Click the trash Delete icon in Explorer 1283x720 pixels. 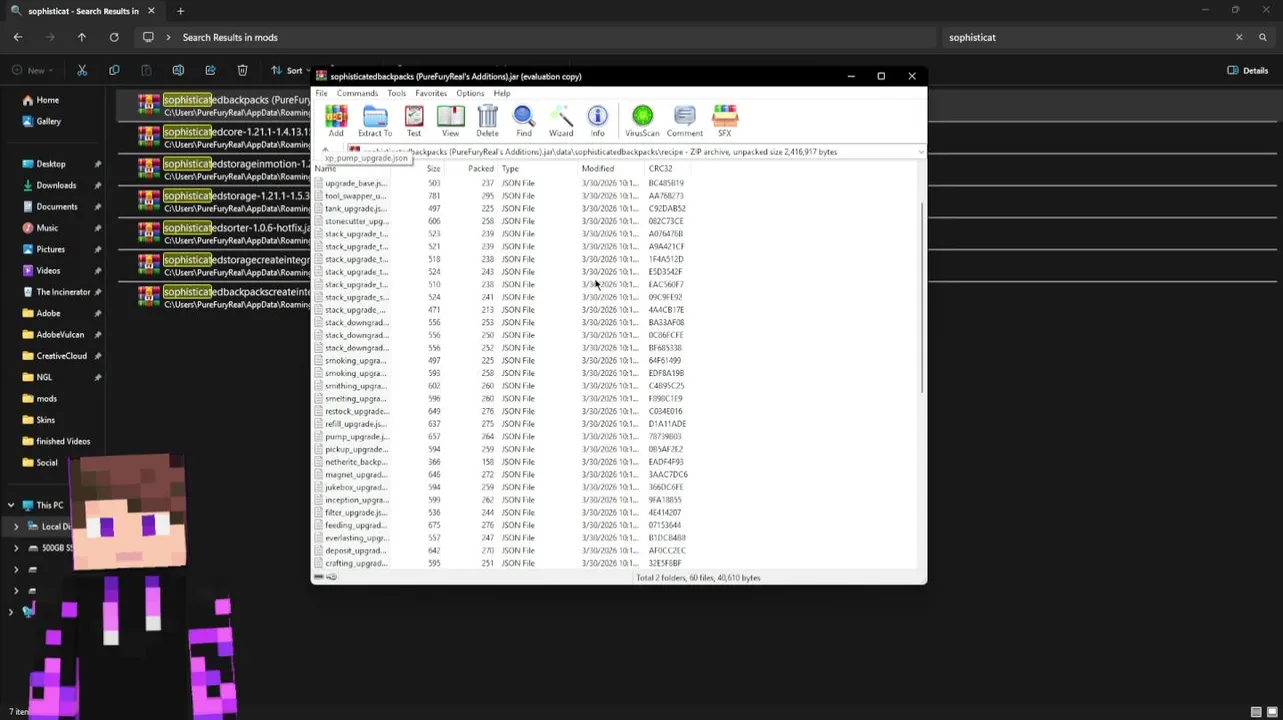point(242,70)
